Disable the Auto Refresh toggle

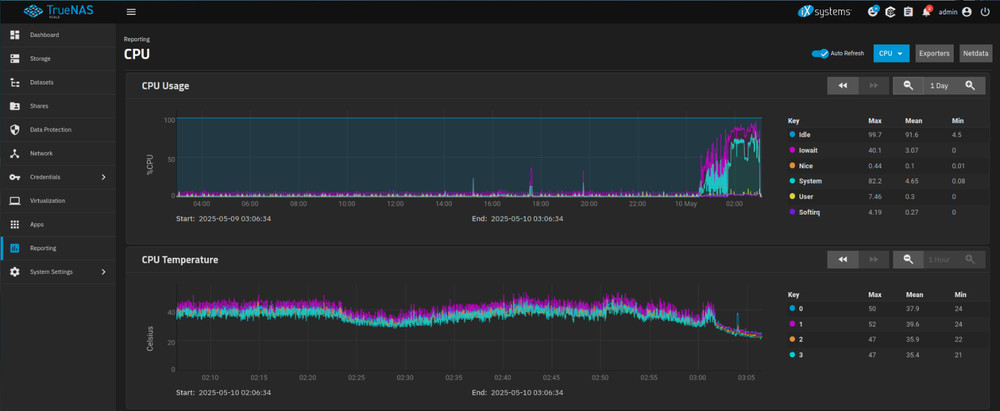tap(820, 54)
